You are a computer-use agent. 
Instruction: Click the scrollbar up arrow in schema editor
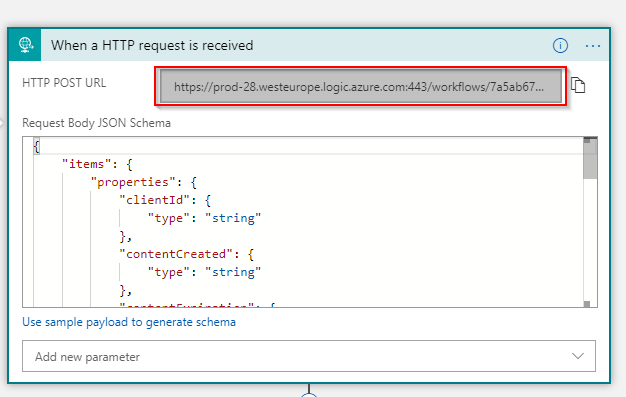587,140
